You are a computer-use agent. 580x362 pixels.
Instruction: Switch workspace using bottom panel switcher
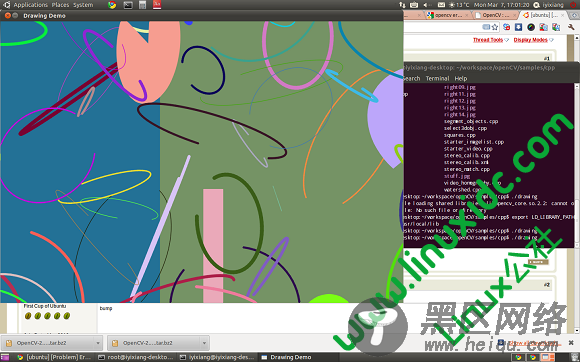point(549,357)
